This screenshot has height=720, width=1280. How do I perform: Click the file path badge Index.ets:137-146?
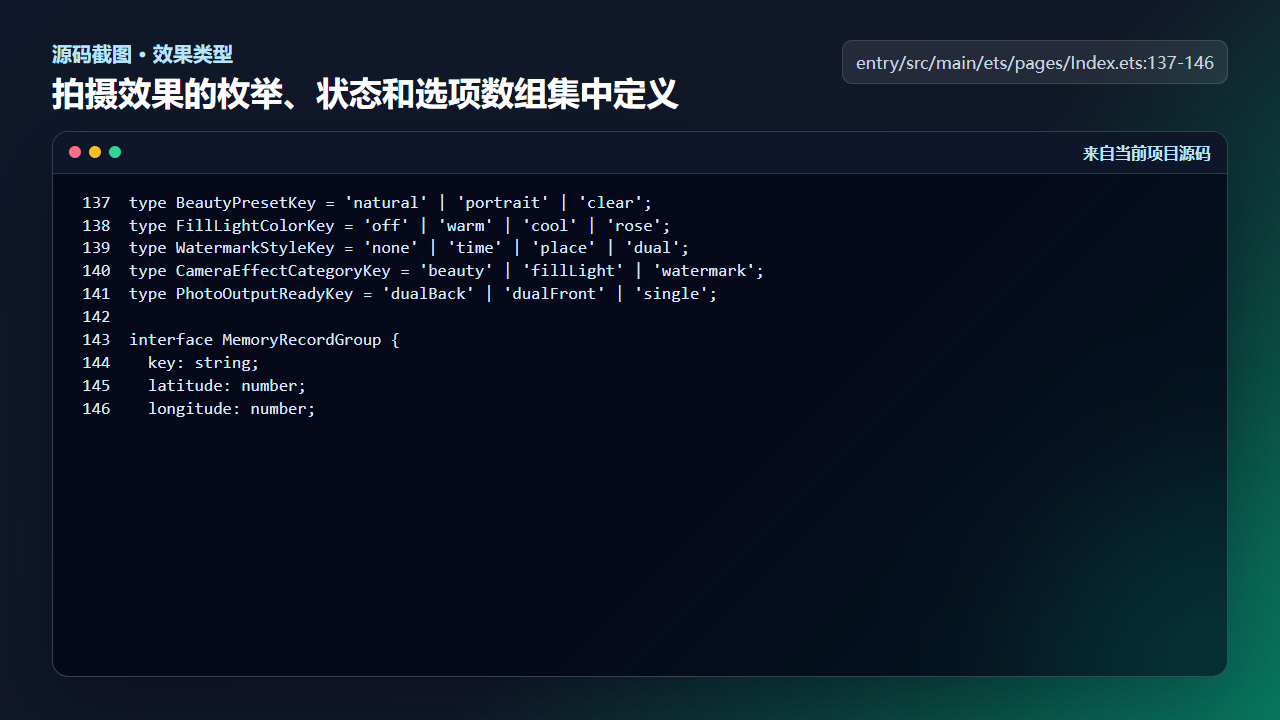click(1035, 62)
